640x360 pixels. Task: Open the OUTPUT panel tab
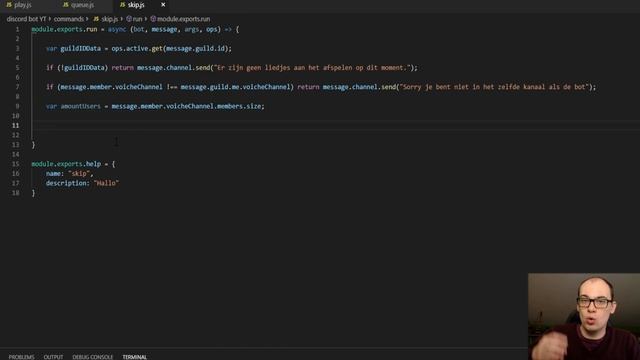point(53,357)
